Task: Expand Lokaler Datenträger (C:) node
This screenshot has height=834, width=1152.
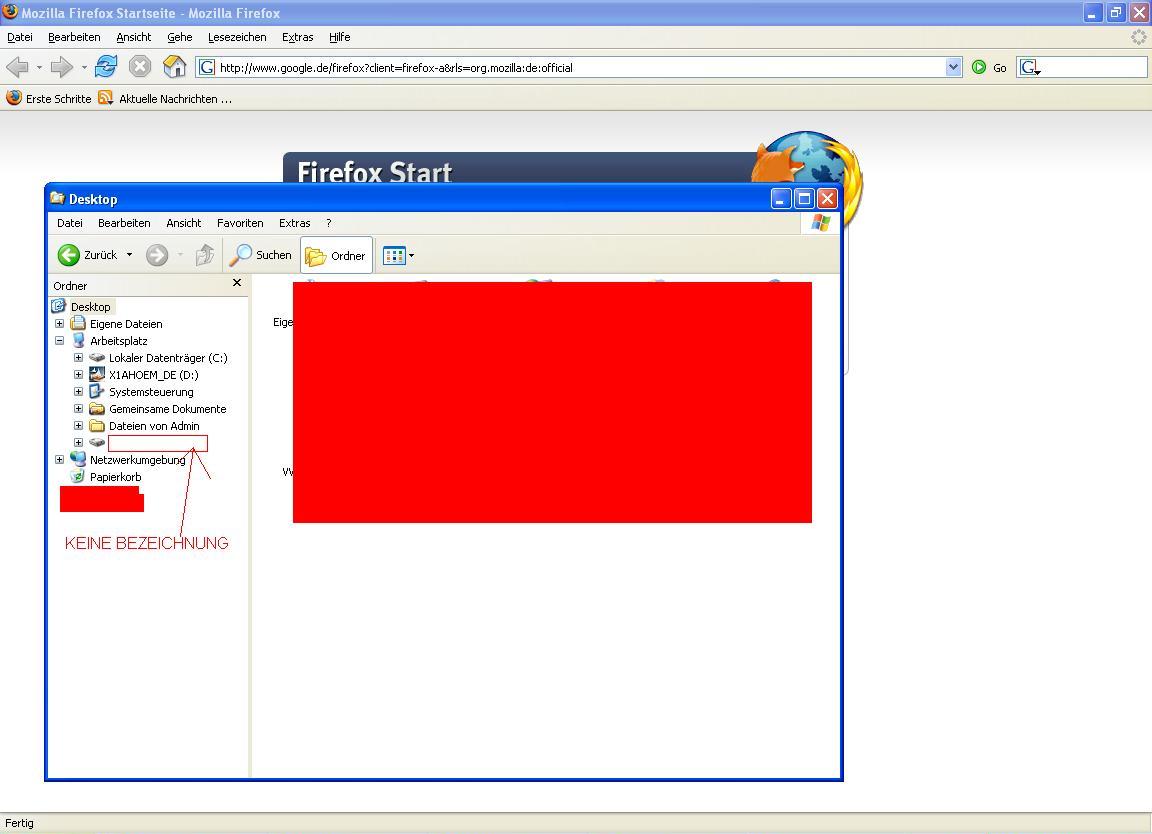Action: (79, 357)
